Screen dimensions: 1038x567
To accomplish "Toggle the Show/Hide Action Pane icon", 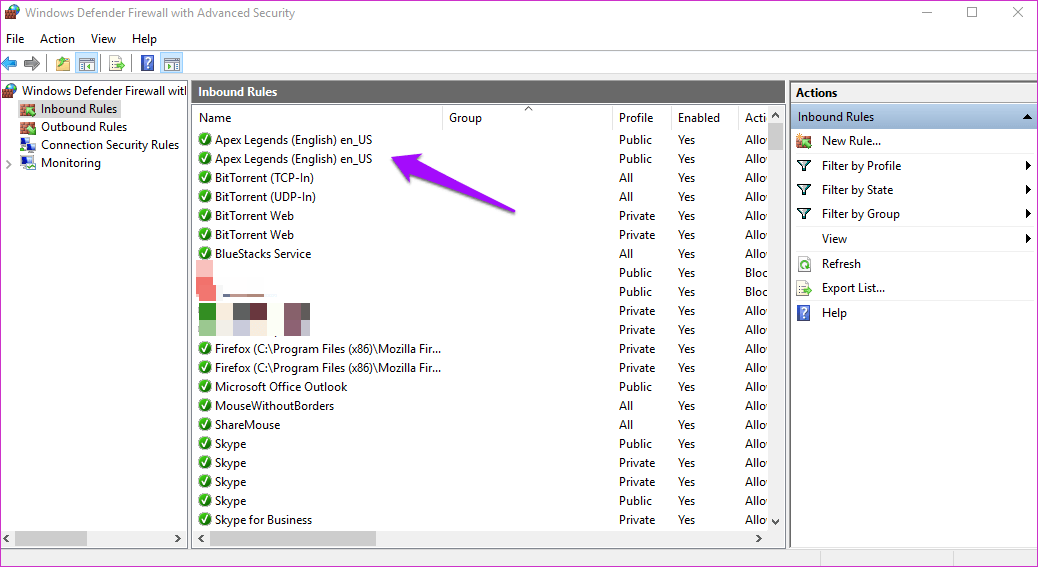I will (x=171, y=64).
